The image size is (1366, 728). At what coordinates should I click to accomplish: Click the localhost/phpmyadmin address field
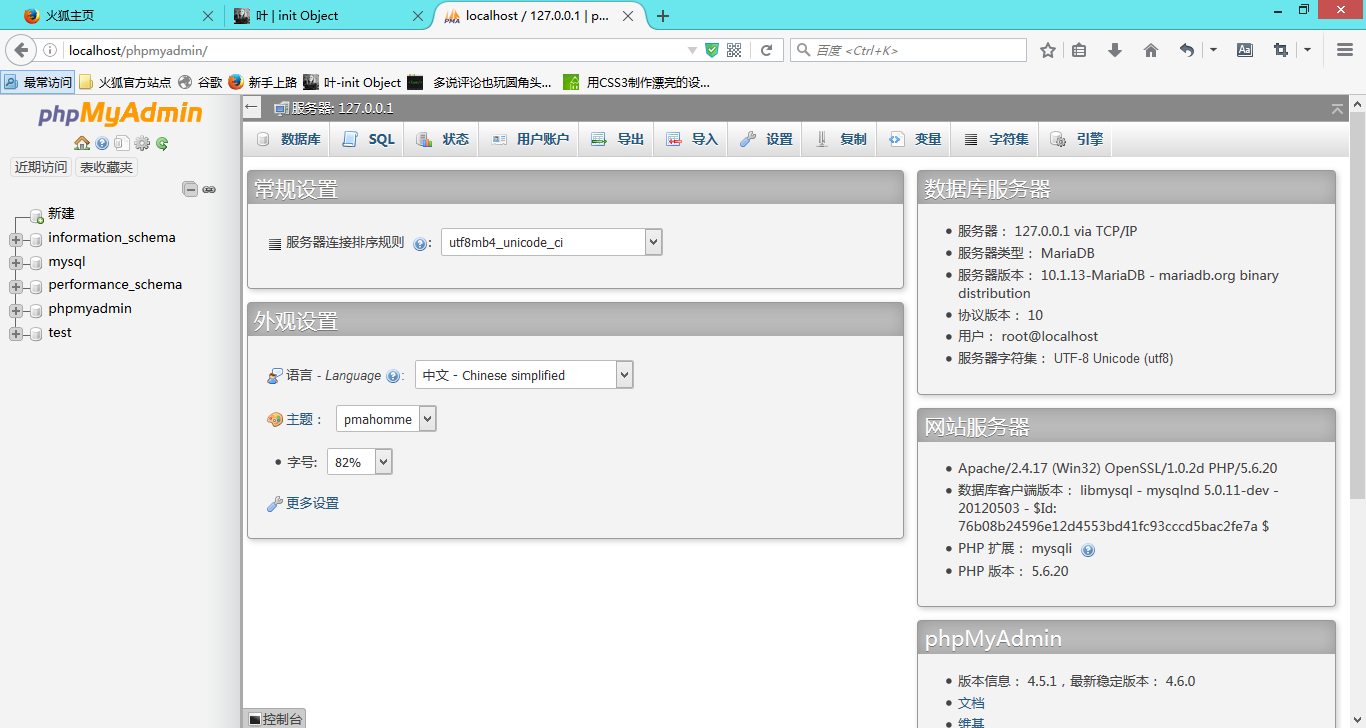pyautogui.click(x=372, y=50)
